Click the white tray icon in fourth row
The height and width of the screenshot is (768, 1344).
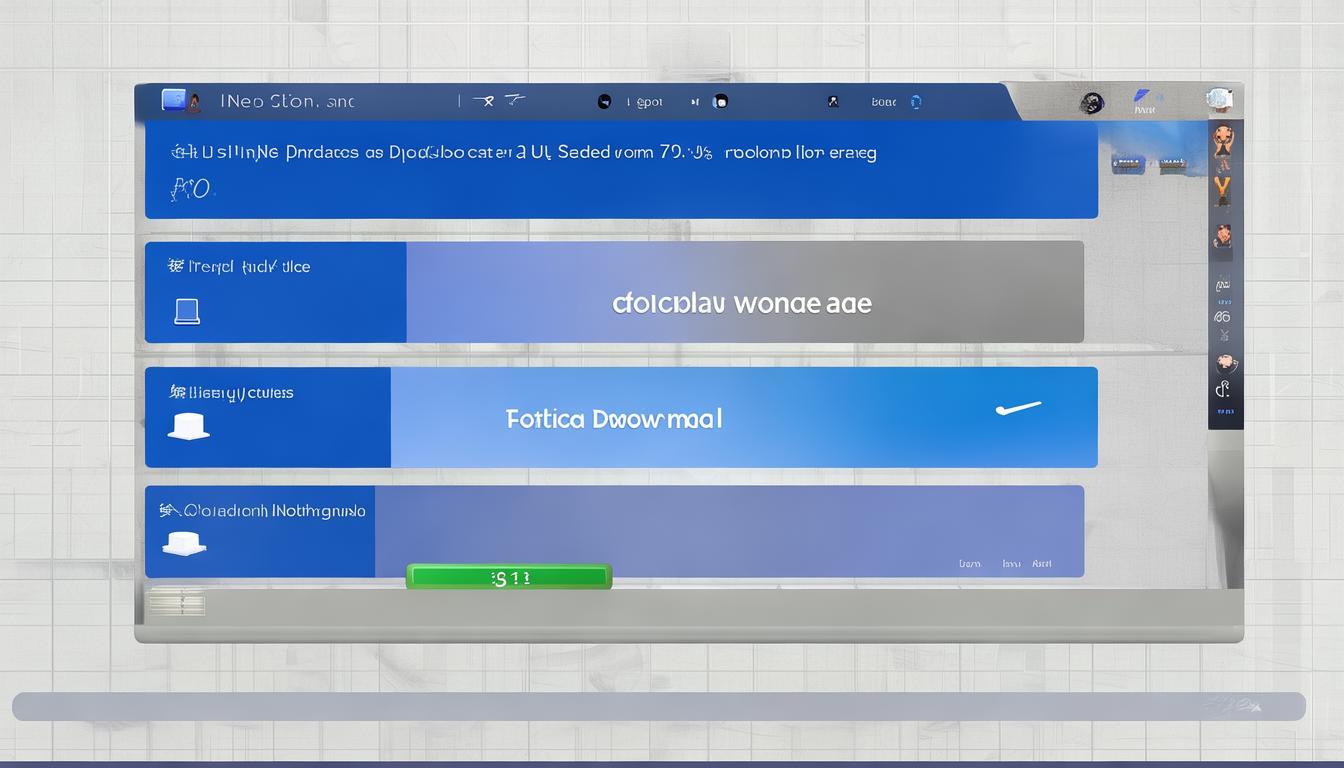[184, 543]
